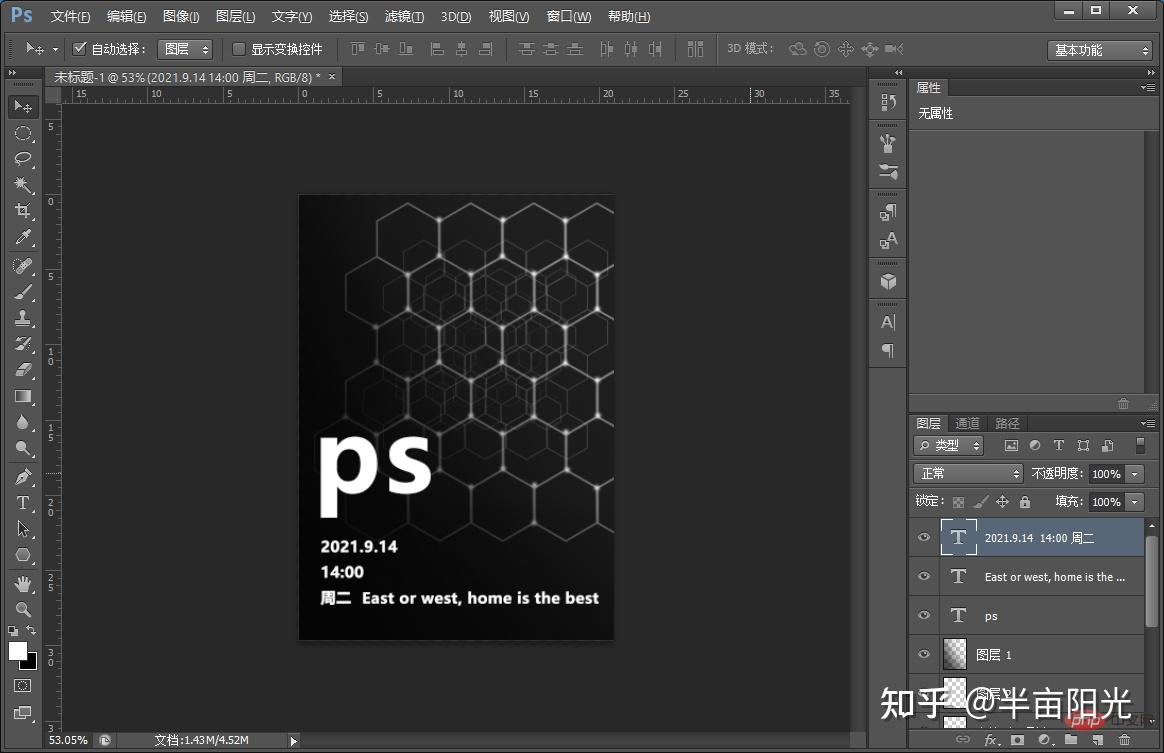Select the Lasso tool

pos(23,159)
